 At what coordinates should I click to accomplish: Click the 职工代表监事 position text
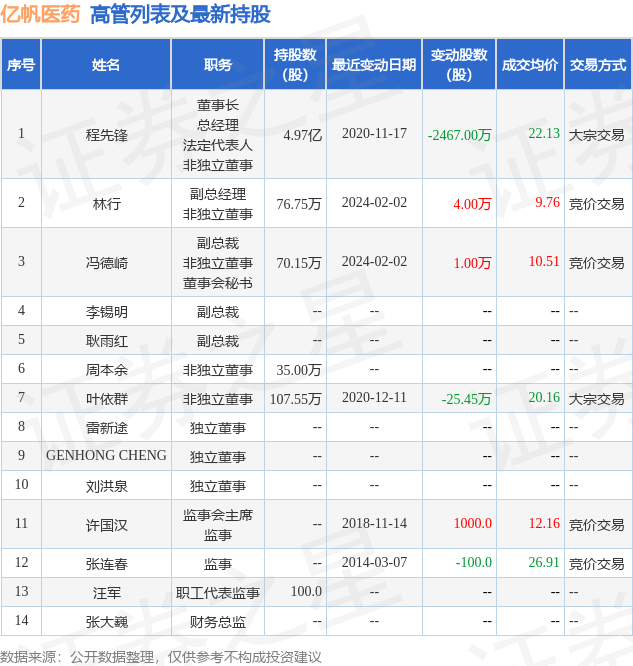click(218, 593)
